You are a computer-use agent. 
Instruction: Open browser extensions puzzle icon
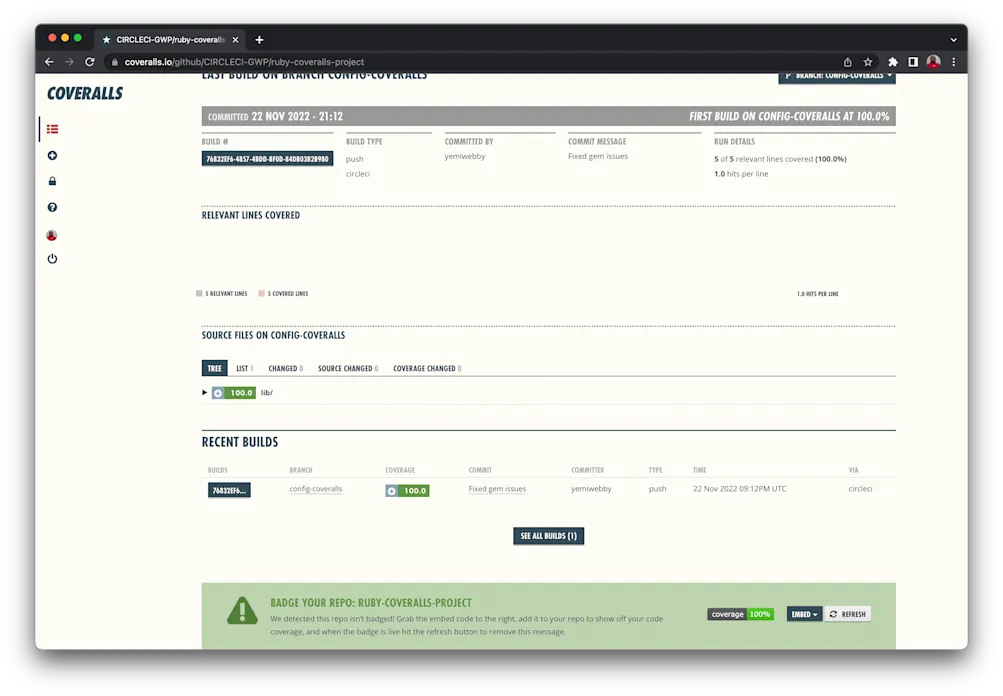pyautogui.click(x=893, y=62)
